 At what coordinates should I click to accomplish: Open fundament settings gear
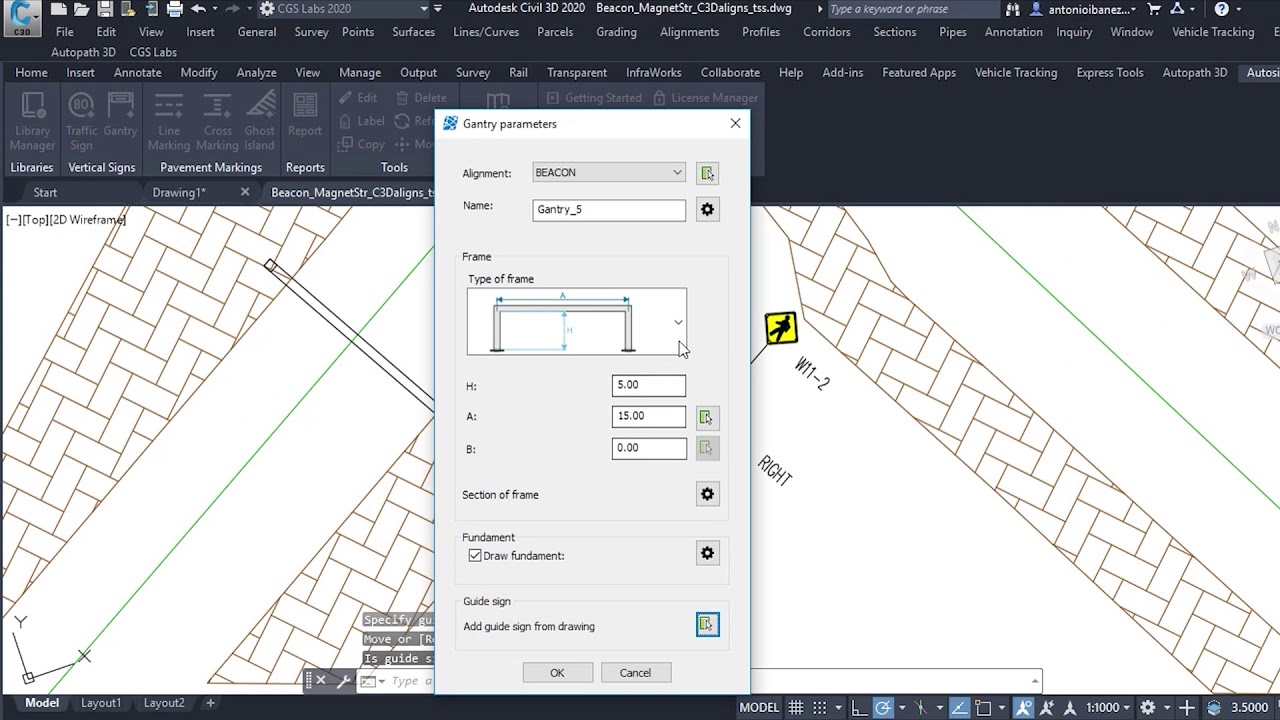pyautogui.click(x=707, y=553)
